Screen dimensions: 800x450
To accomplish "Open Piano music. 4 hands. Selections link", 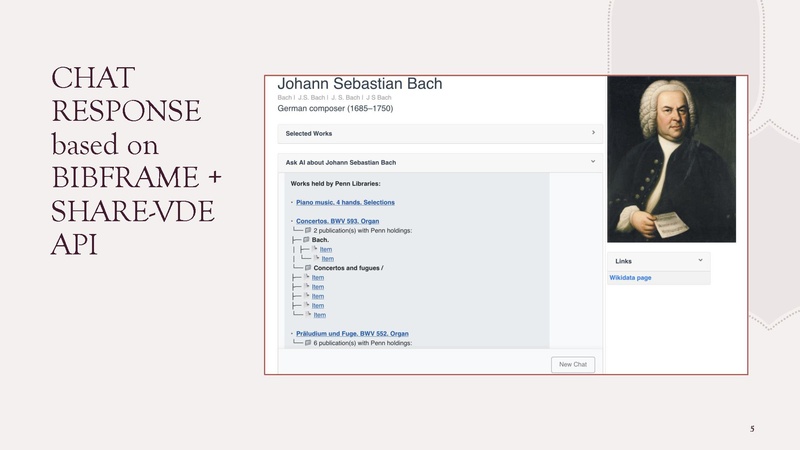I will click(x=345, y=203).
